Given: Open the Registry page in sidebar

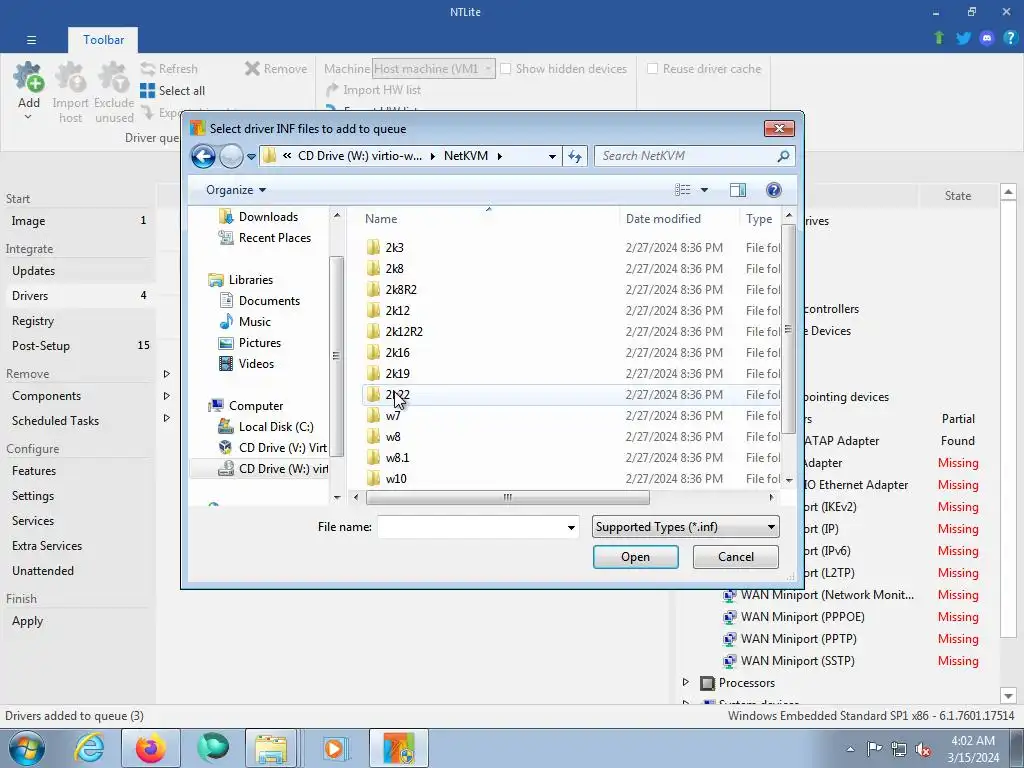Looking at the screenshot, I should point(33,321).
